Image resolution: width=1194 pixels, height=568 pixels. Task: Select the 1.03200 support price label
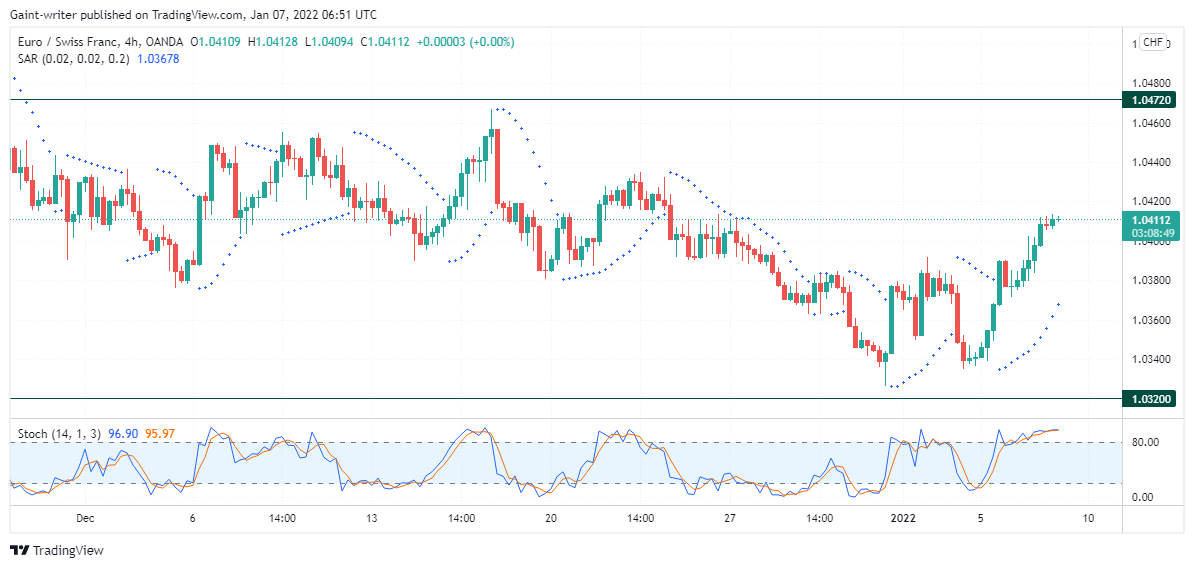click(1151, 398)
